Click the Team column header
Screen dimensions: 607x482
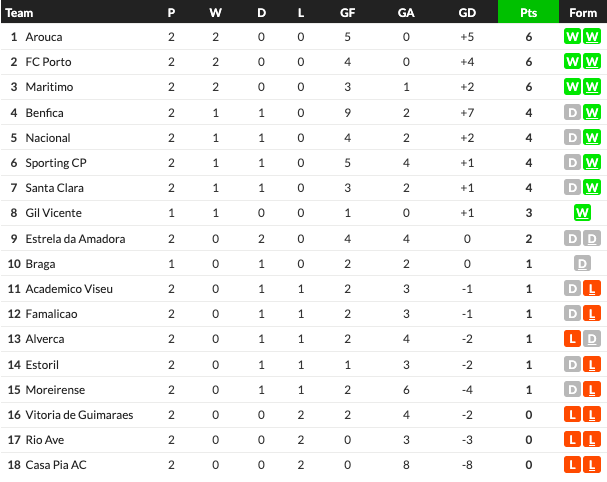pyautogui.click(x=19, y=13)
